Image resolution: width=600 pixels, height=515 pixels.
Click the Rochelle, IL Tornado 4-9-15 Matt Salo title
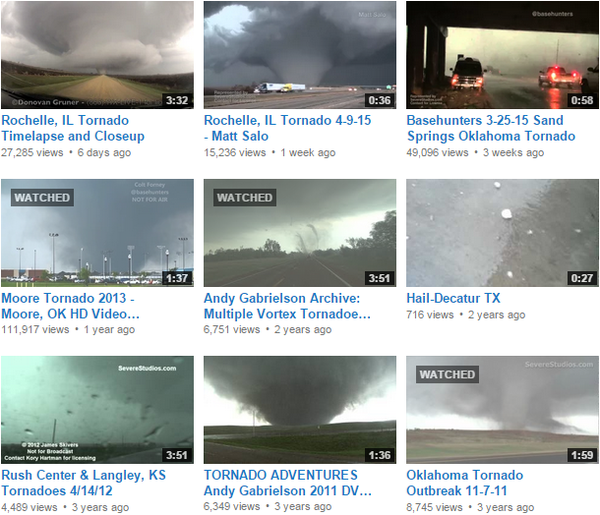point(287,128)
